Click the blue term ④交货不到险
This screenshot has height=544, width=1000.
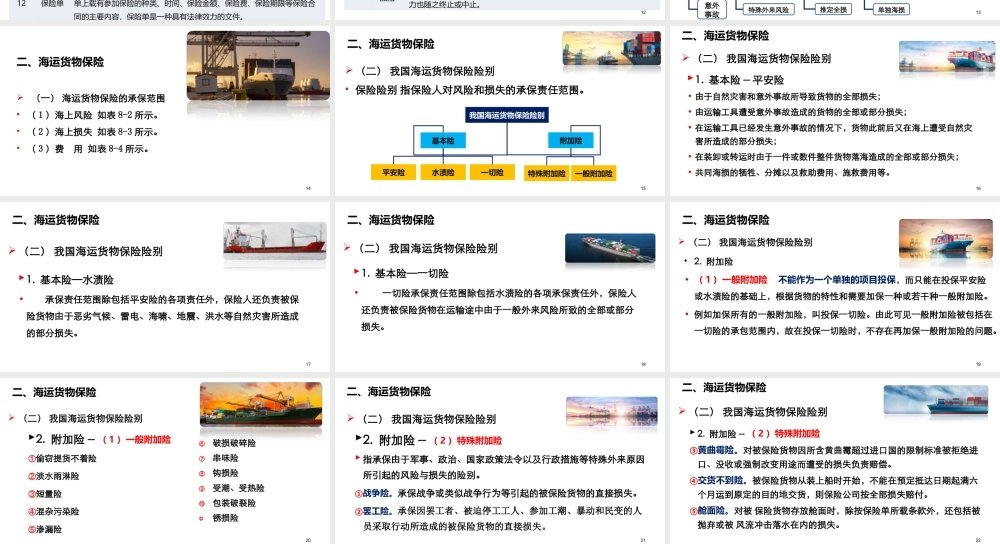pos(716,480)
